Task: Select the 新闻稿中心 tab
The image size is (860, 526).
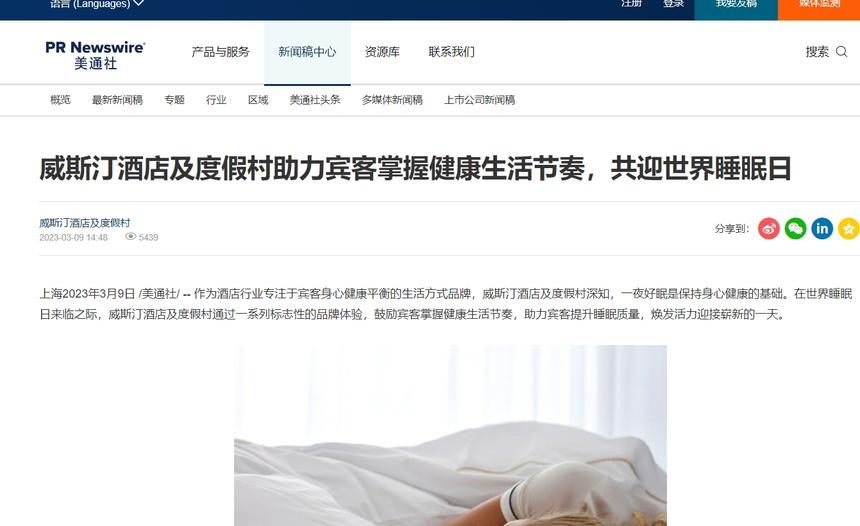Action: tap(307, 53)
